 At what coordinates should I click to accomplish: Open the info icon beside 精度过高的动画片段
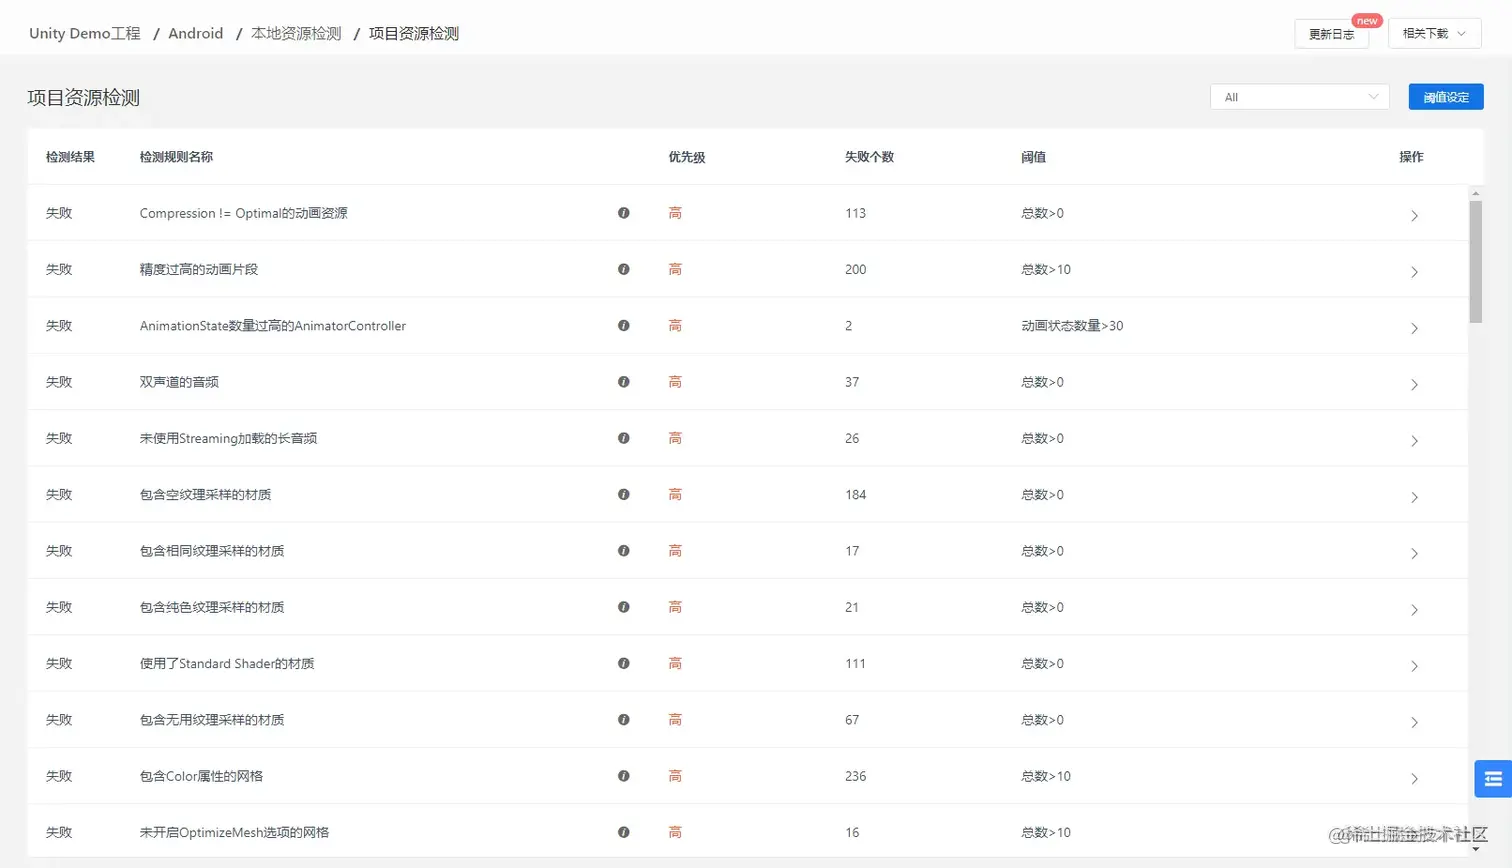tap(623, 270)
